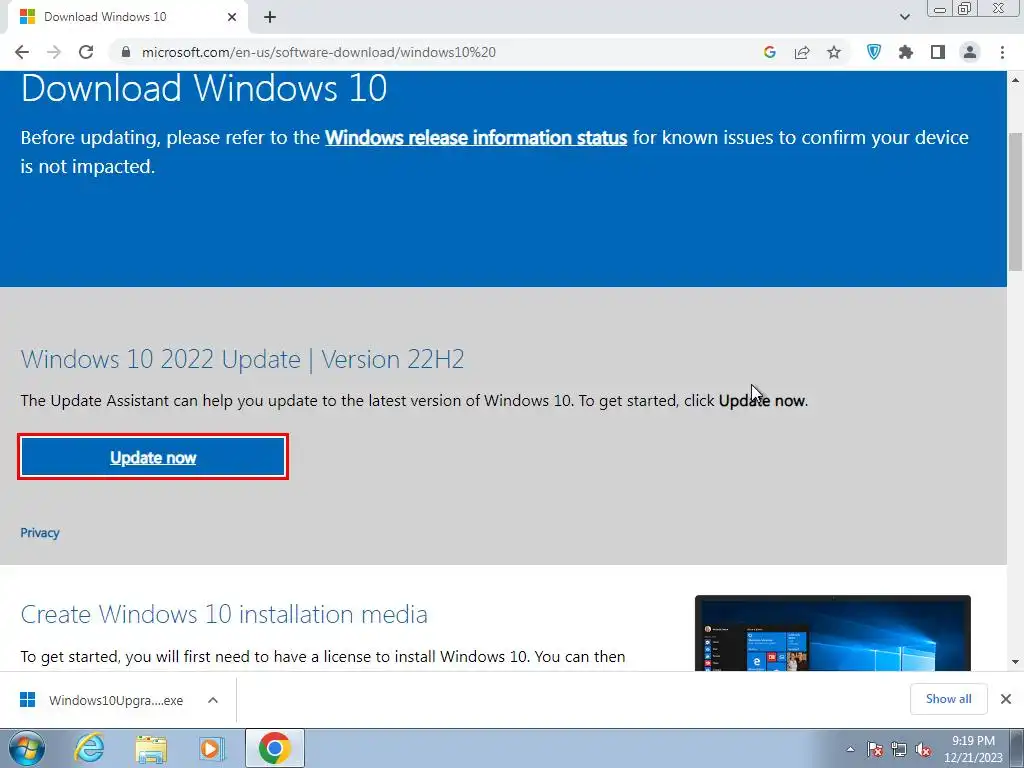Open Chrome's three-dot menu
Image resolution: width=1024 pixels, height=768 pixels.
click(x=1002, y=52)
